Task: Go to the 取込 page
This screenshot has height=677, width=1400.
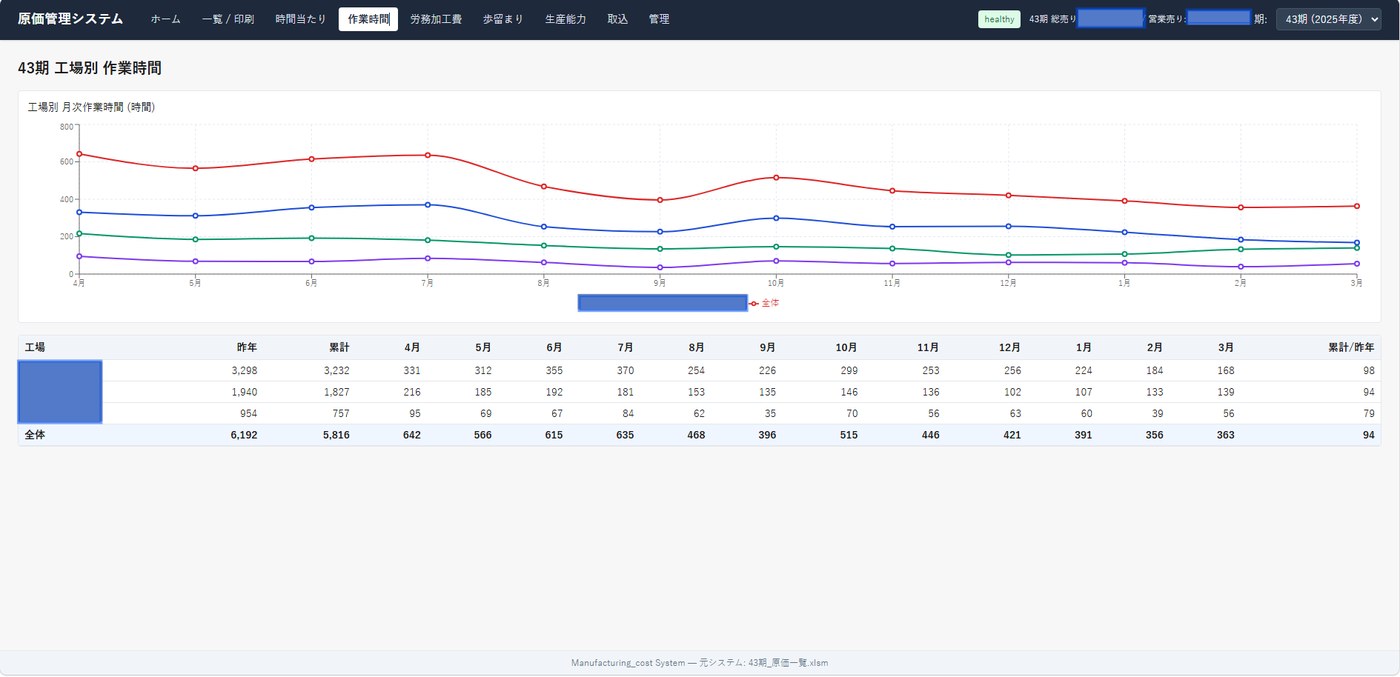Action: [x=618, y=19]
